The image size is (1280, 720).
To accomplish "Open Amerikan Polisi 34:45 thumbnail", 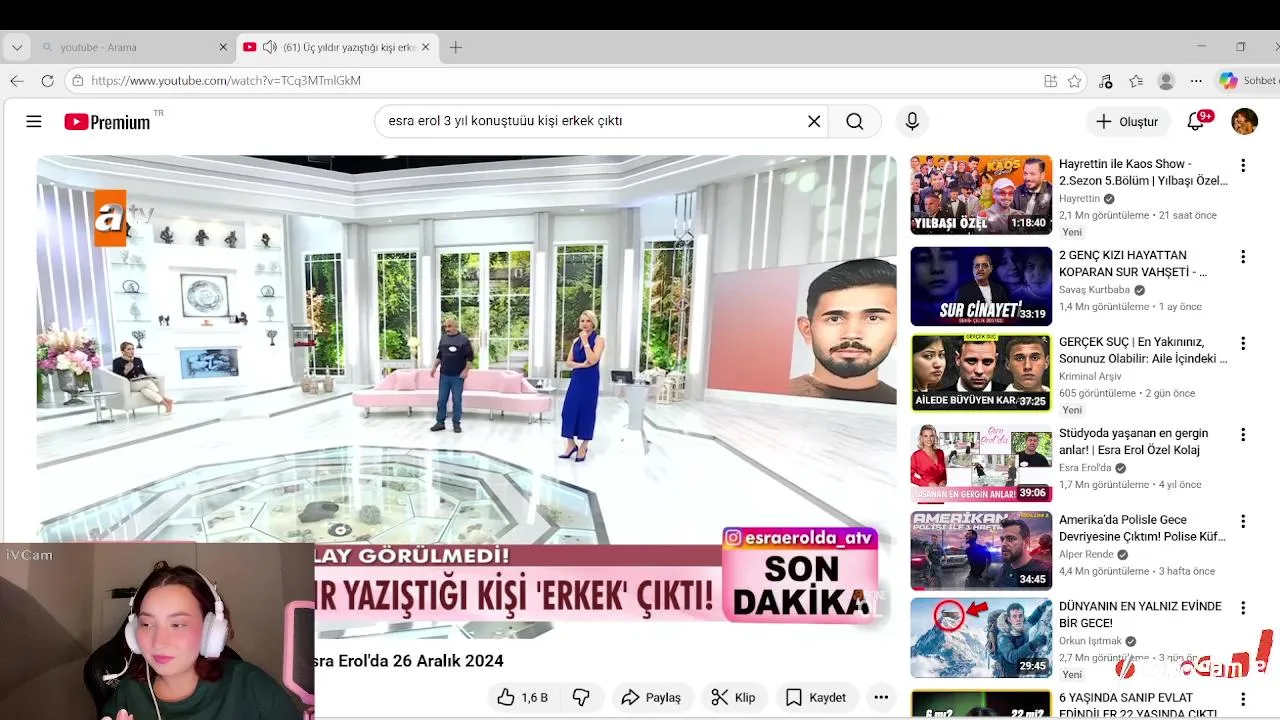I will (981, 551).
